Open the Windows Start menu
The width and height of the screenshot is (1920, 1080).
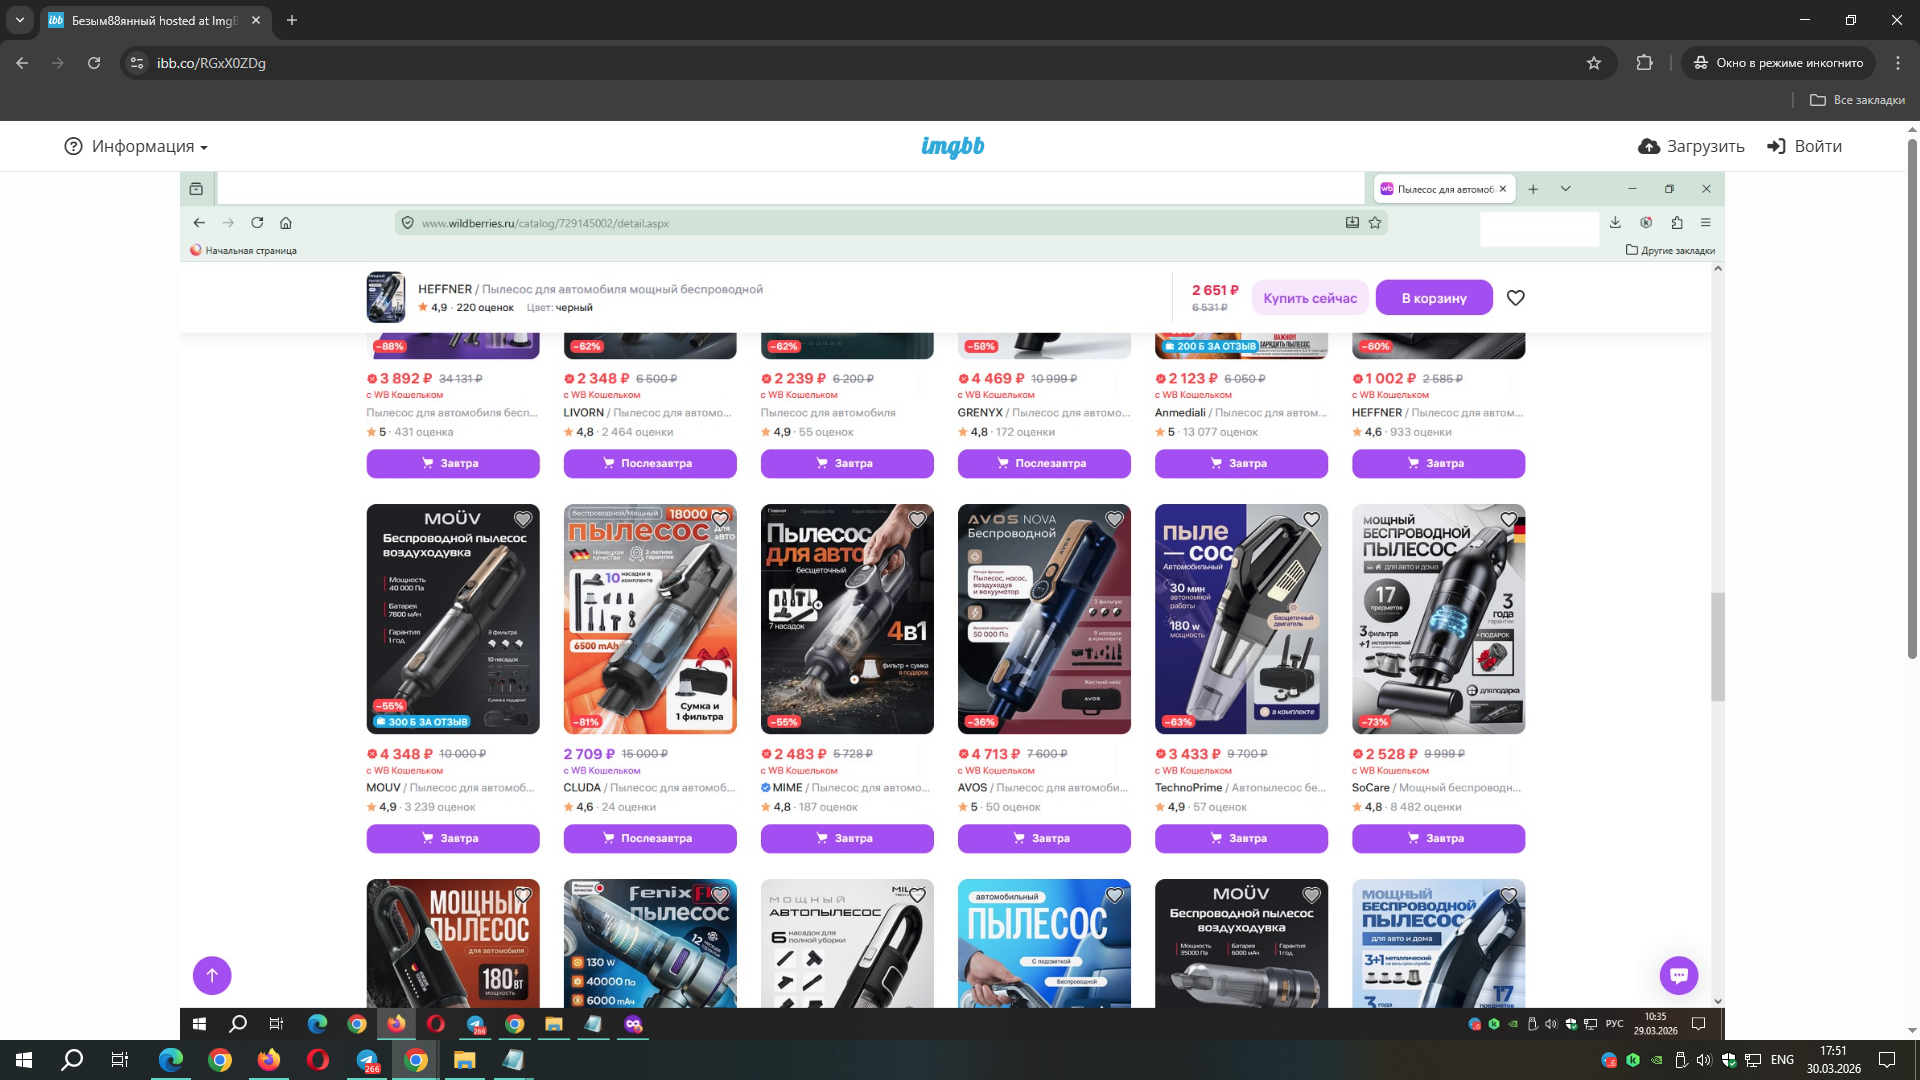(x=24, y=1060)
